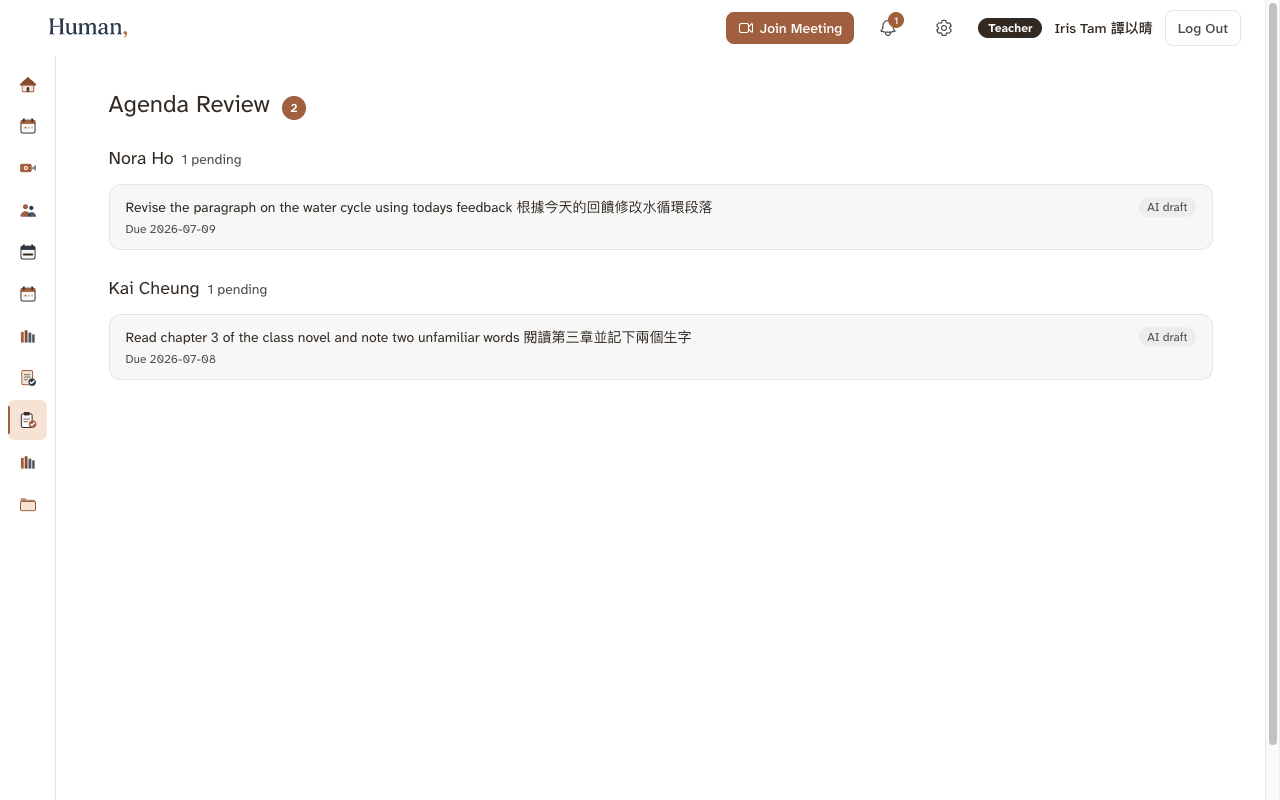The image size is (1280, 800).
Task: Open the notifications bell
Action: point(888,28)
